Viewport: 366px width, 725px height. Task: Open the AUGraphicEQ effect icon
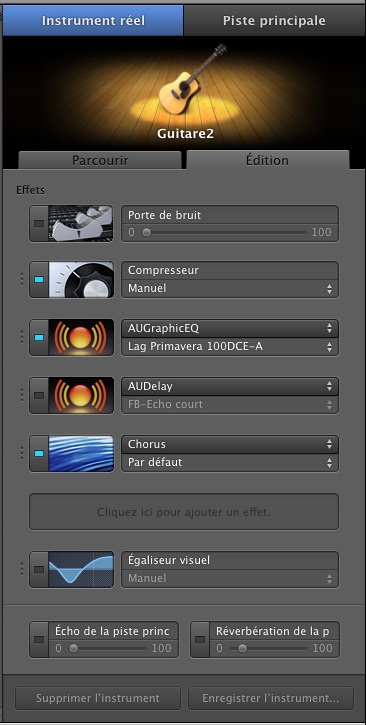(81, 338)
